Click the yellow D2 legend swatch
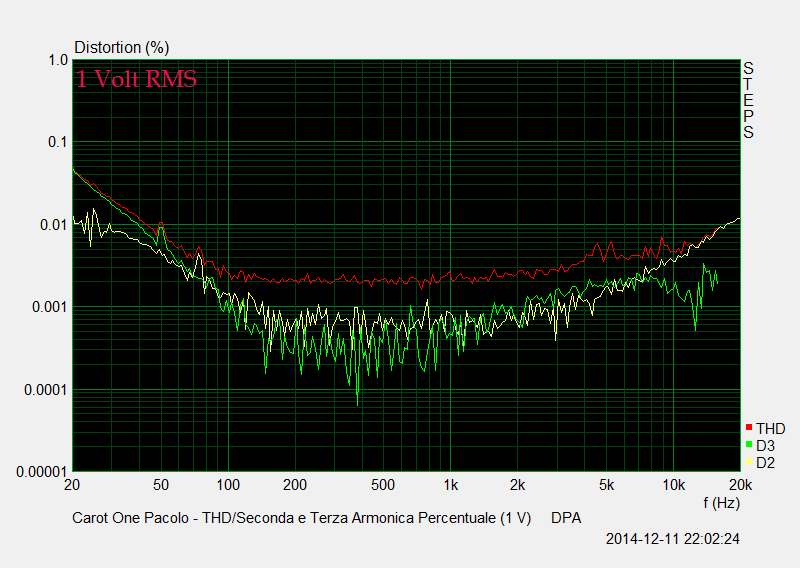Image resolution: width=800 pixels, height=568 pixels. (x=749, y=461)
